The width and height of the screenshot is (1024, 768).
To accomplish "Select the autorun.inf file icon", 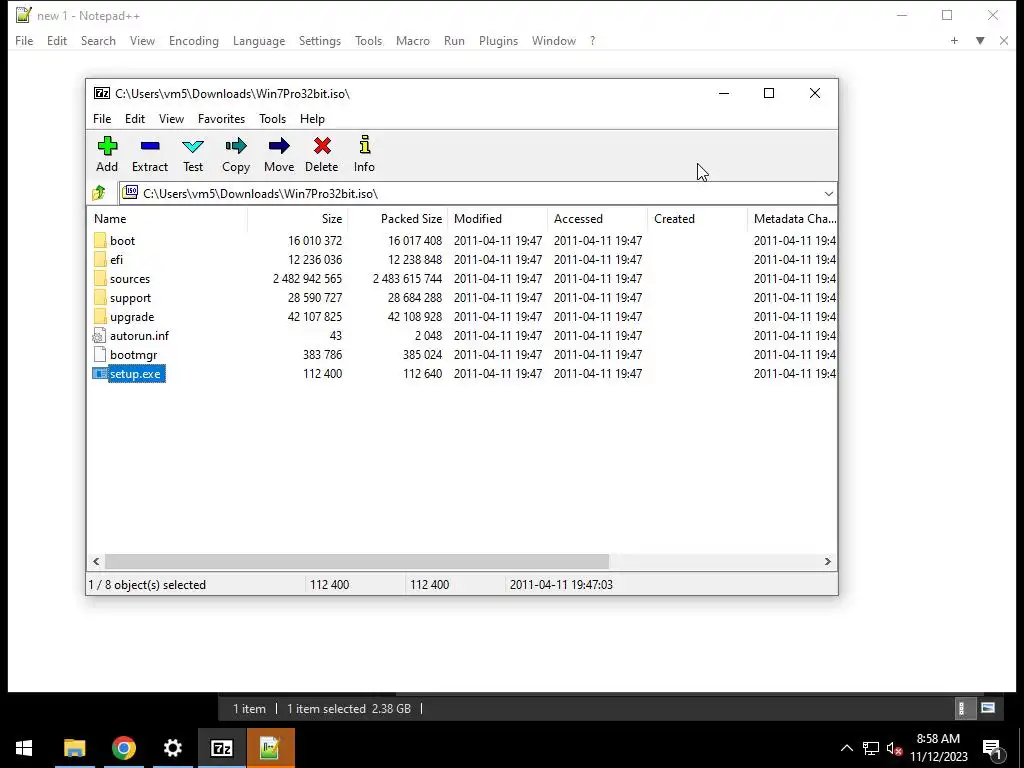I will (x=99, y=336).
